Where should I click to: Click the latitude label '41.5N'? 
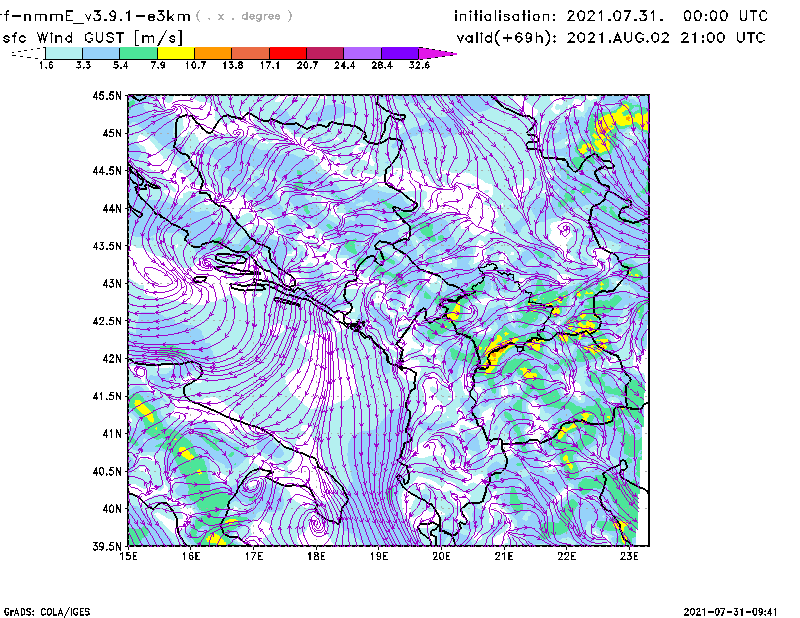coord(107,396)
